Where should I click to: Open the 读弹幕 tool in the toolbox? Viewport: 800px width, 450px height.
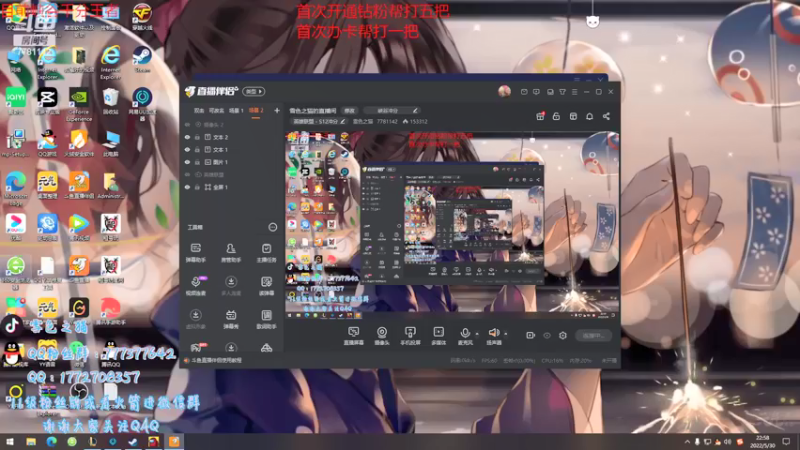266,286
